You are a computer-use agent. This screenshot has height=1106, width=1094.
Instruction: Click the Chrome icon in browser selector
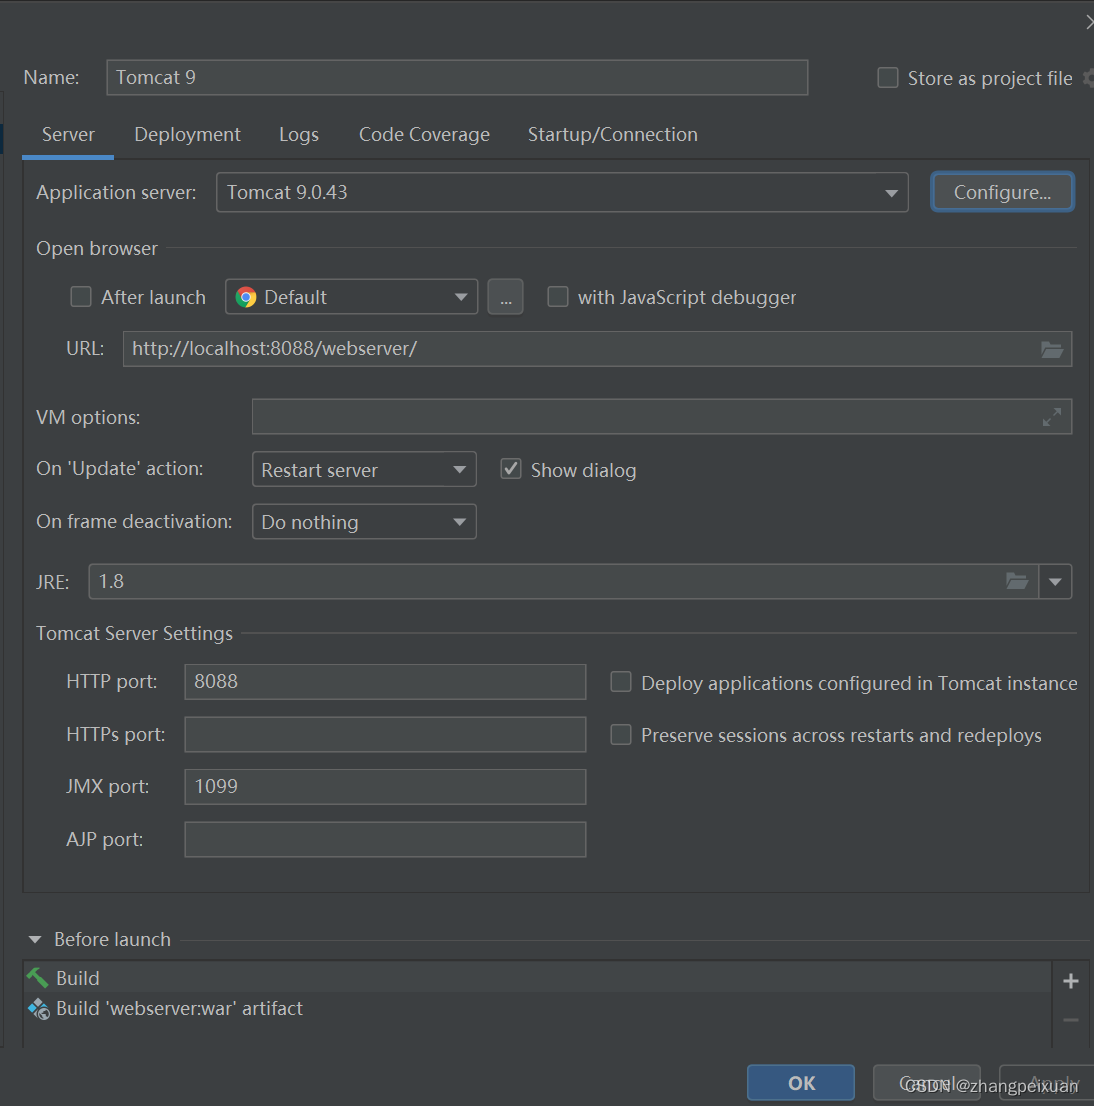[246, 297]
